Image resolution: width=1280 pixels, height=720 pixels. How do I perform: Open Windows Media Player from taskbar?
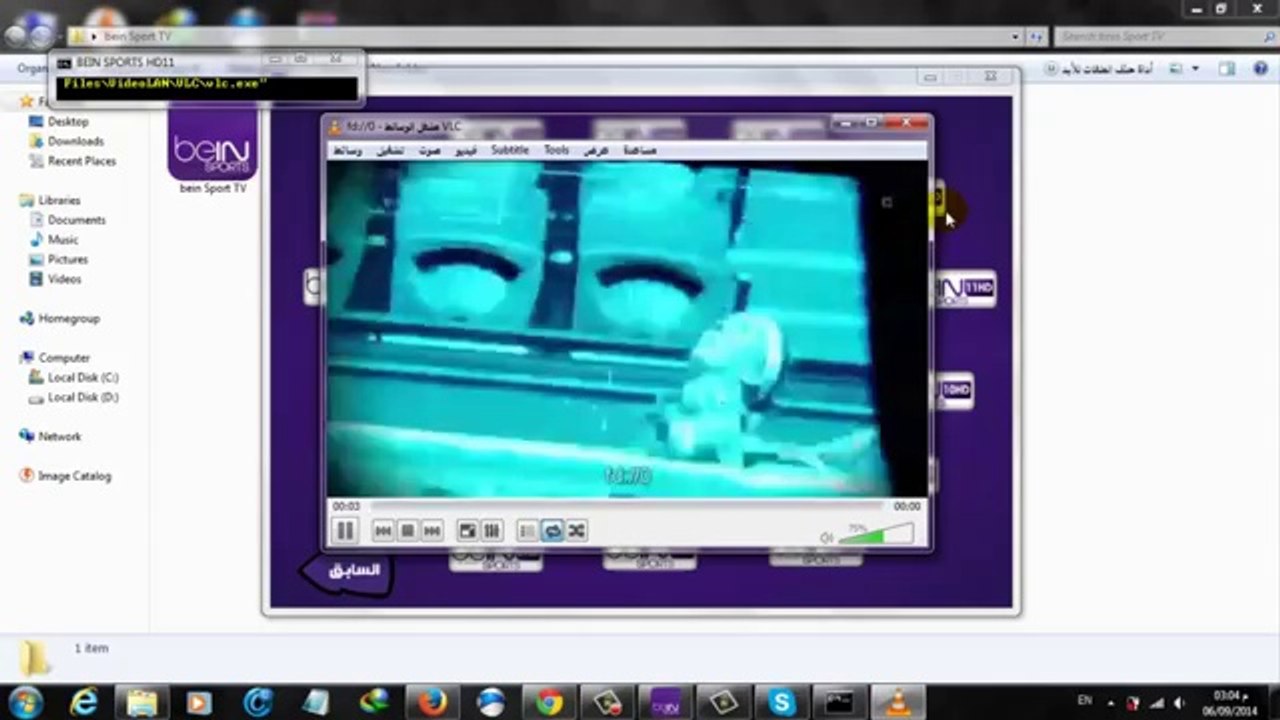coord(200,702)
